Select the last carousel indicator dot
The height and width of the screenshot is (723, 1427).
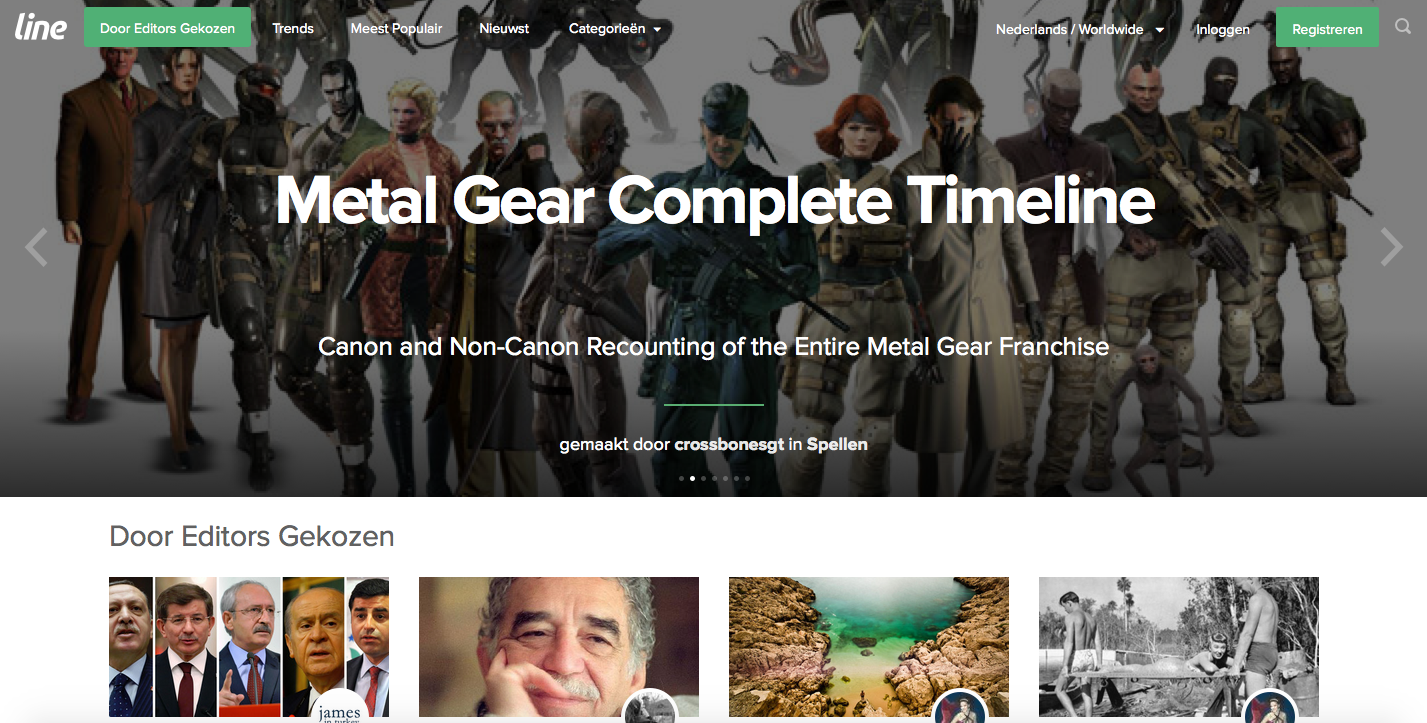tap(747, 478)
